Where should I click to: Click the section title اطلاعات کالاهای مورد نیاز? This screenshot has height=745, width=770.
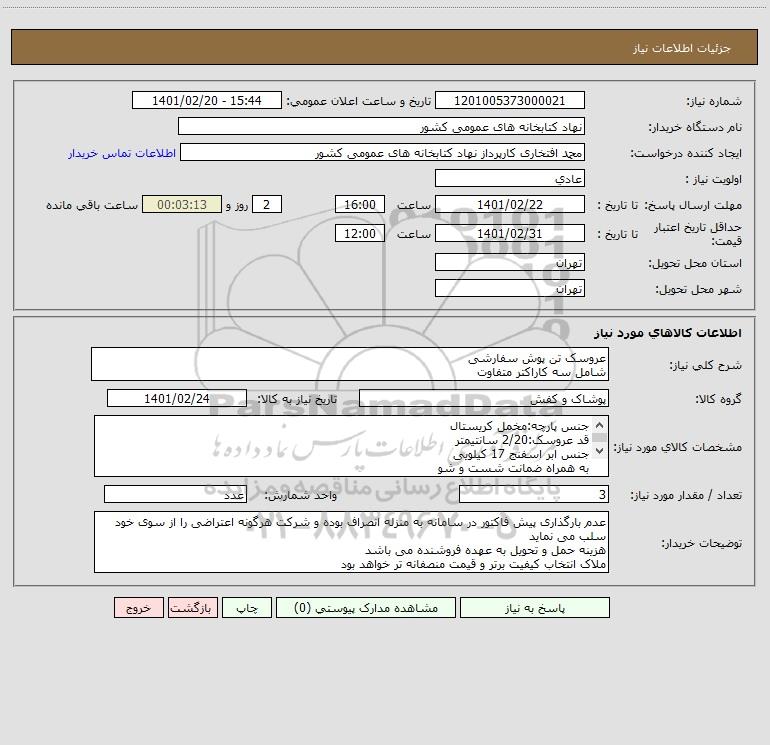668,332
